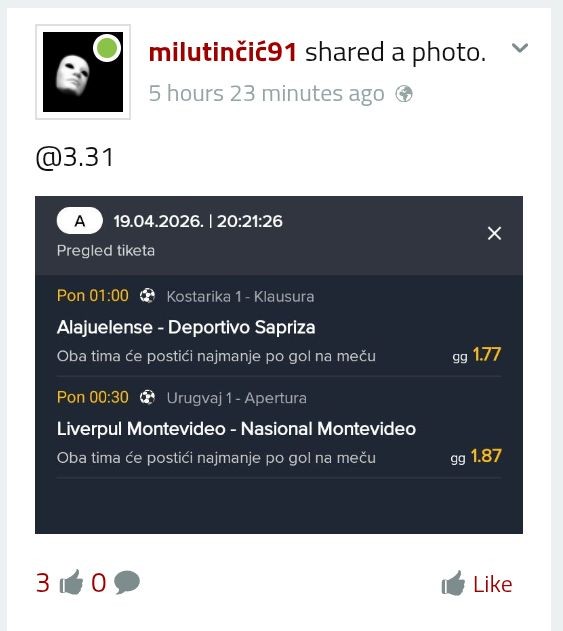Click the soccer ball icon beside Kostarika 1
The height and width of the screenshot is (631, 563).
click(x=147, y=296)
